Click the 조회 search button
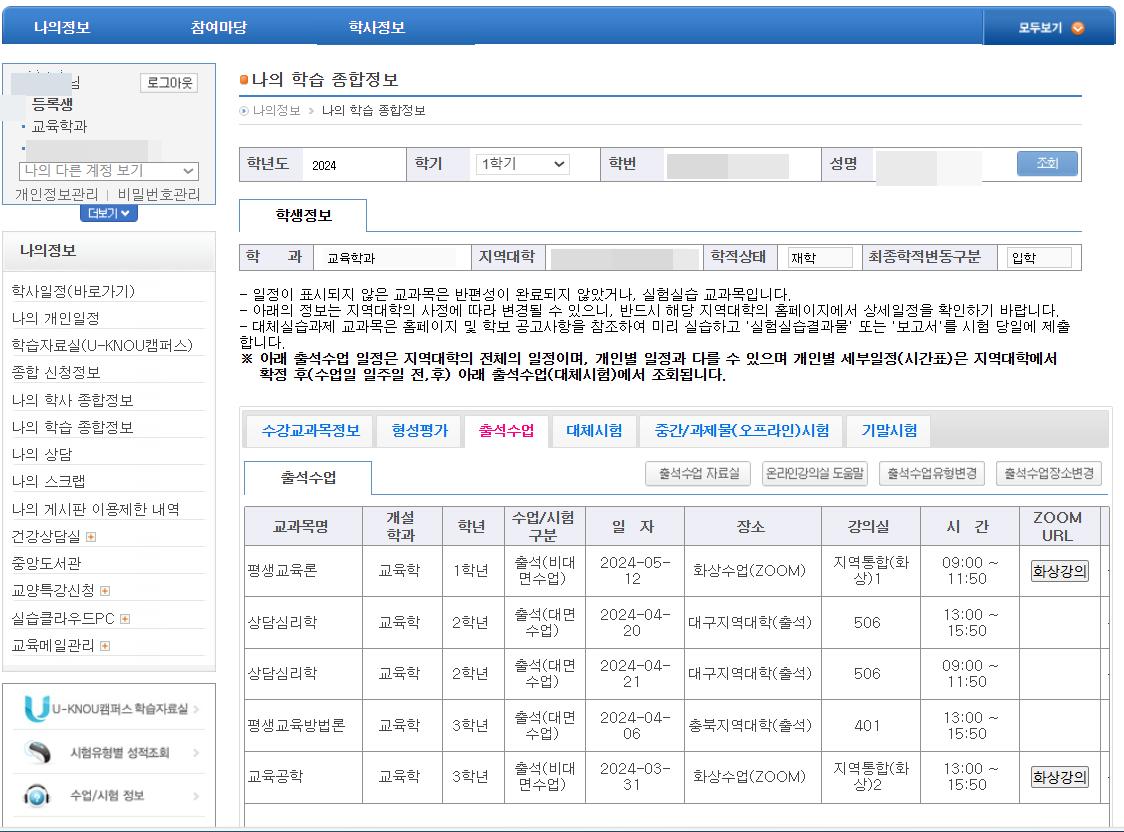 pos(1047,163)
